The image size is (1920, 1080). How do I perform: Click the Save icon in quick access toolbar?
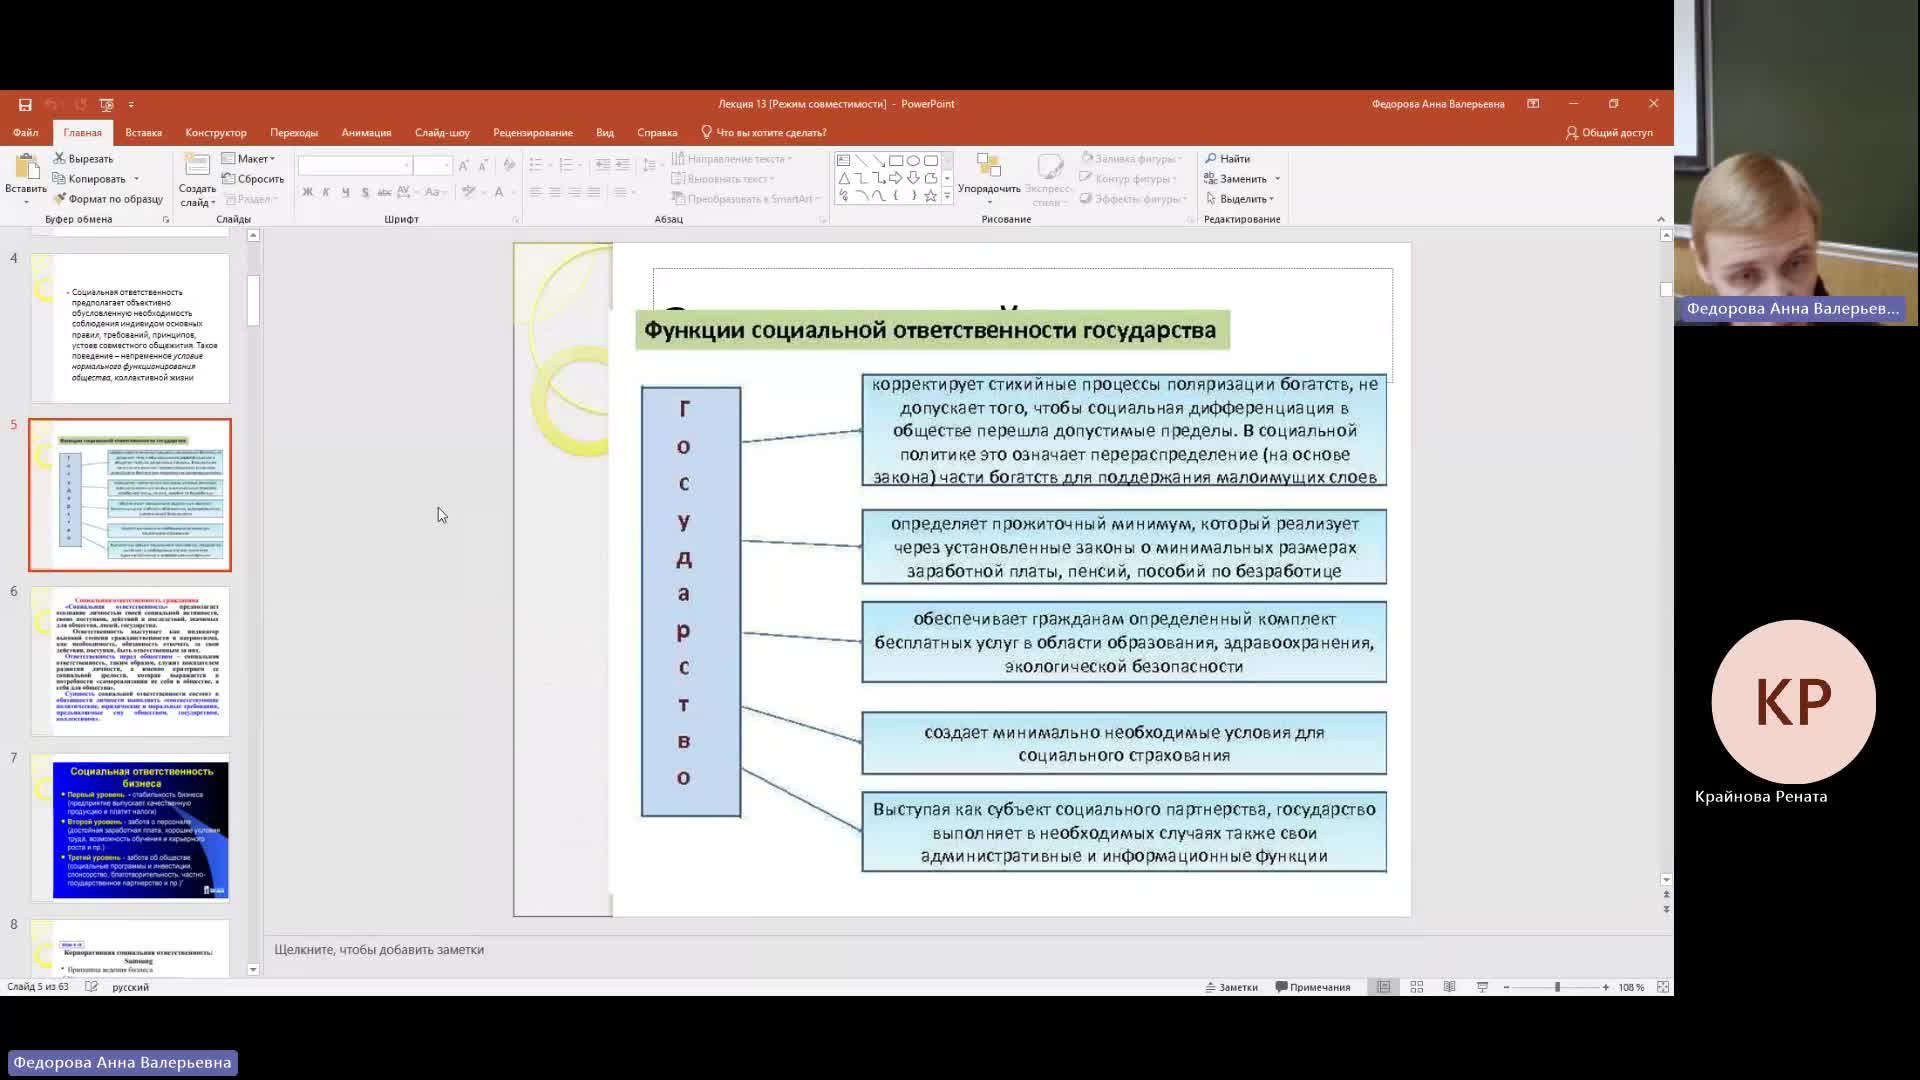pyautogui.click(x=25, y=104)
